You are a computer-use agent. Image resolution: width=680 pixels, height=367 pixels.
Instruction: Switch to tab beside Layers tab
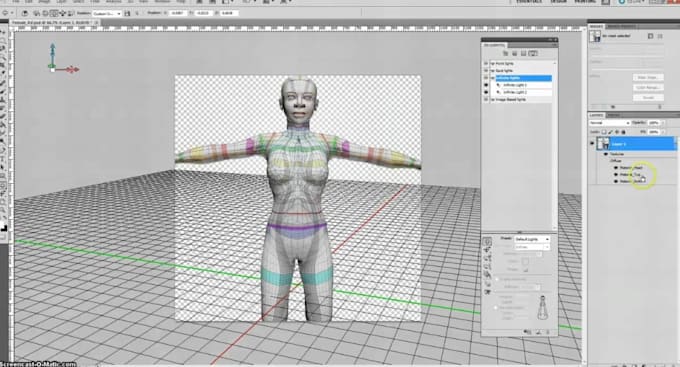click(x=613, y=115)
